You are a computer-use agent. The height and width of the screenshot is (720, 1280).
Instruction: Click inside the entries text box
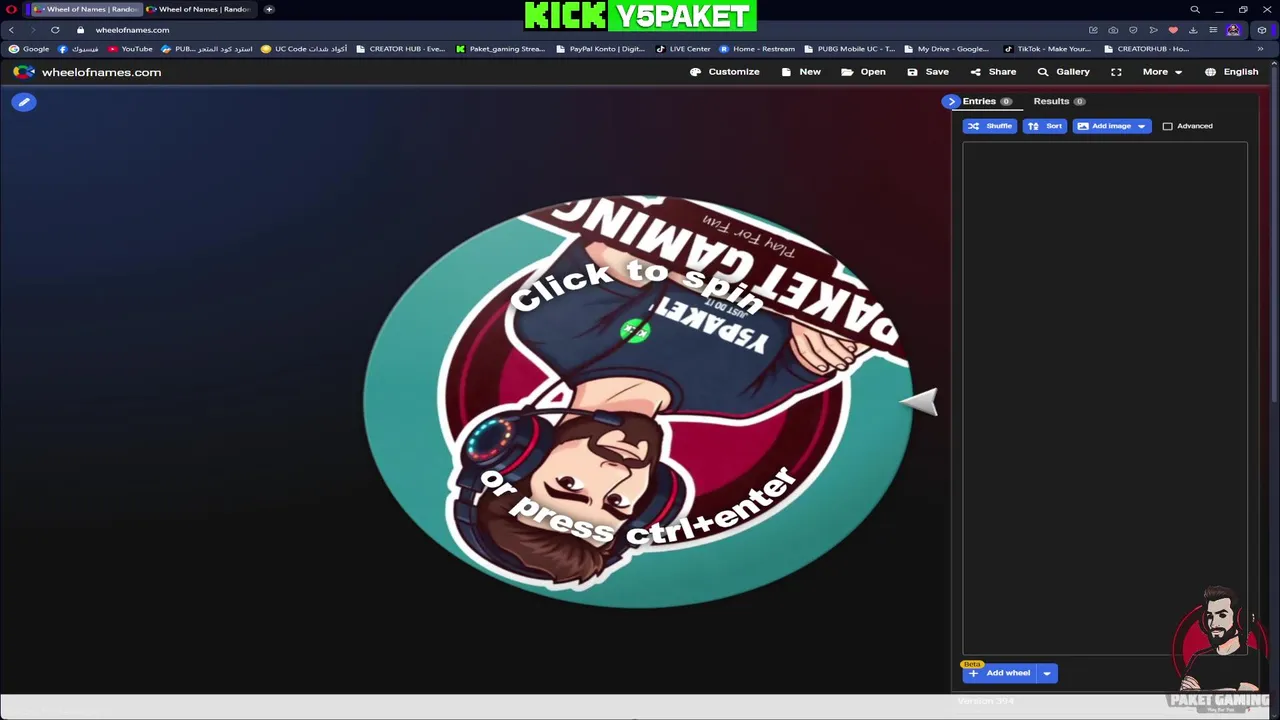pos(1105,398)
